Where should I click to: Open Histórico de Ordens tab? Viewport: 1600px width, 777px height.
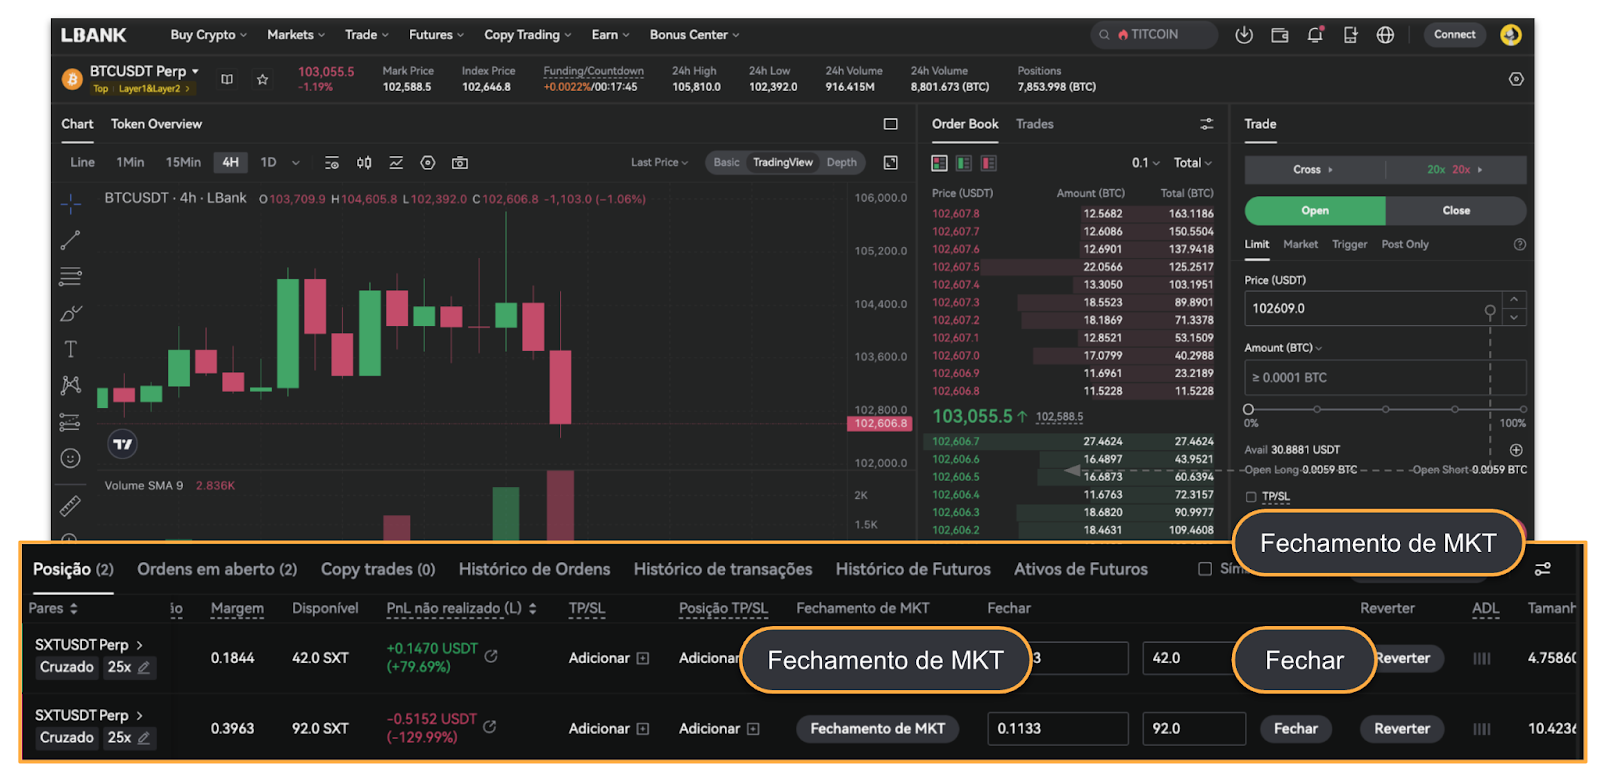click(x=534, y=569)
